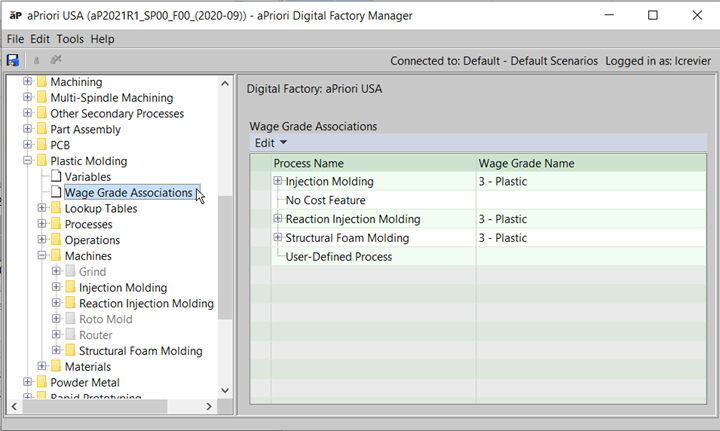Click the blue Save disk icon
720x431 pixels.
click(13, 60)
